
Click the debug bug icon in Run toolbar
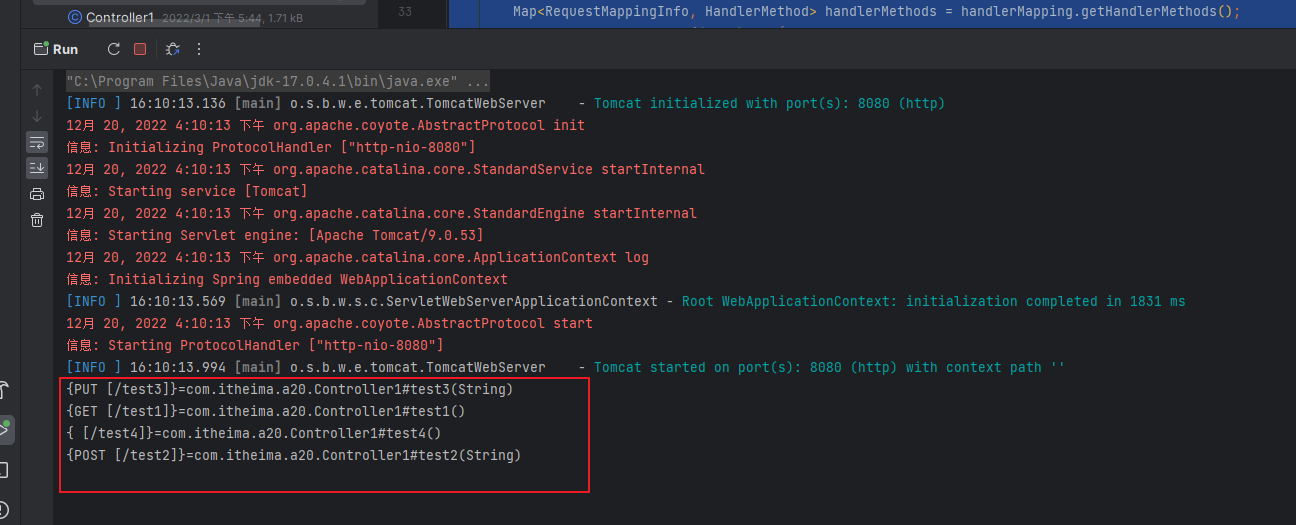click(172, 49)
